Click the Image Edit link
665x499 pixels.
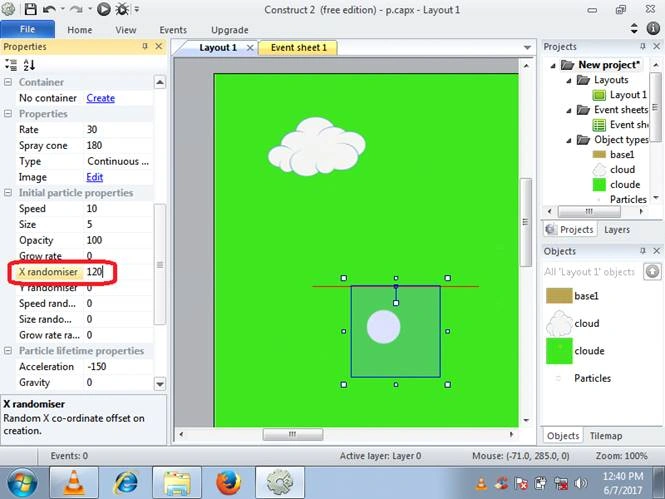tap(95, 177)
